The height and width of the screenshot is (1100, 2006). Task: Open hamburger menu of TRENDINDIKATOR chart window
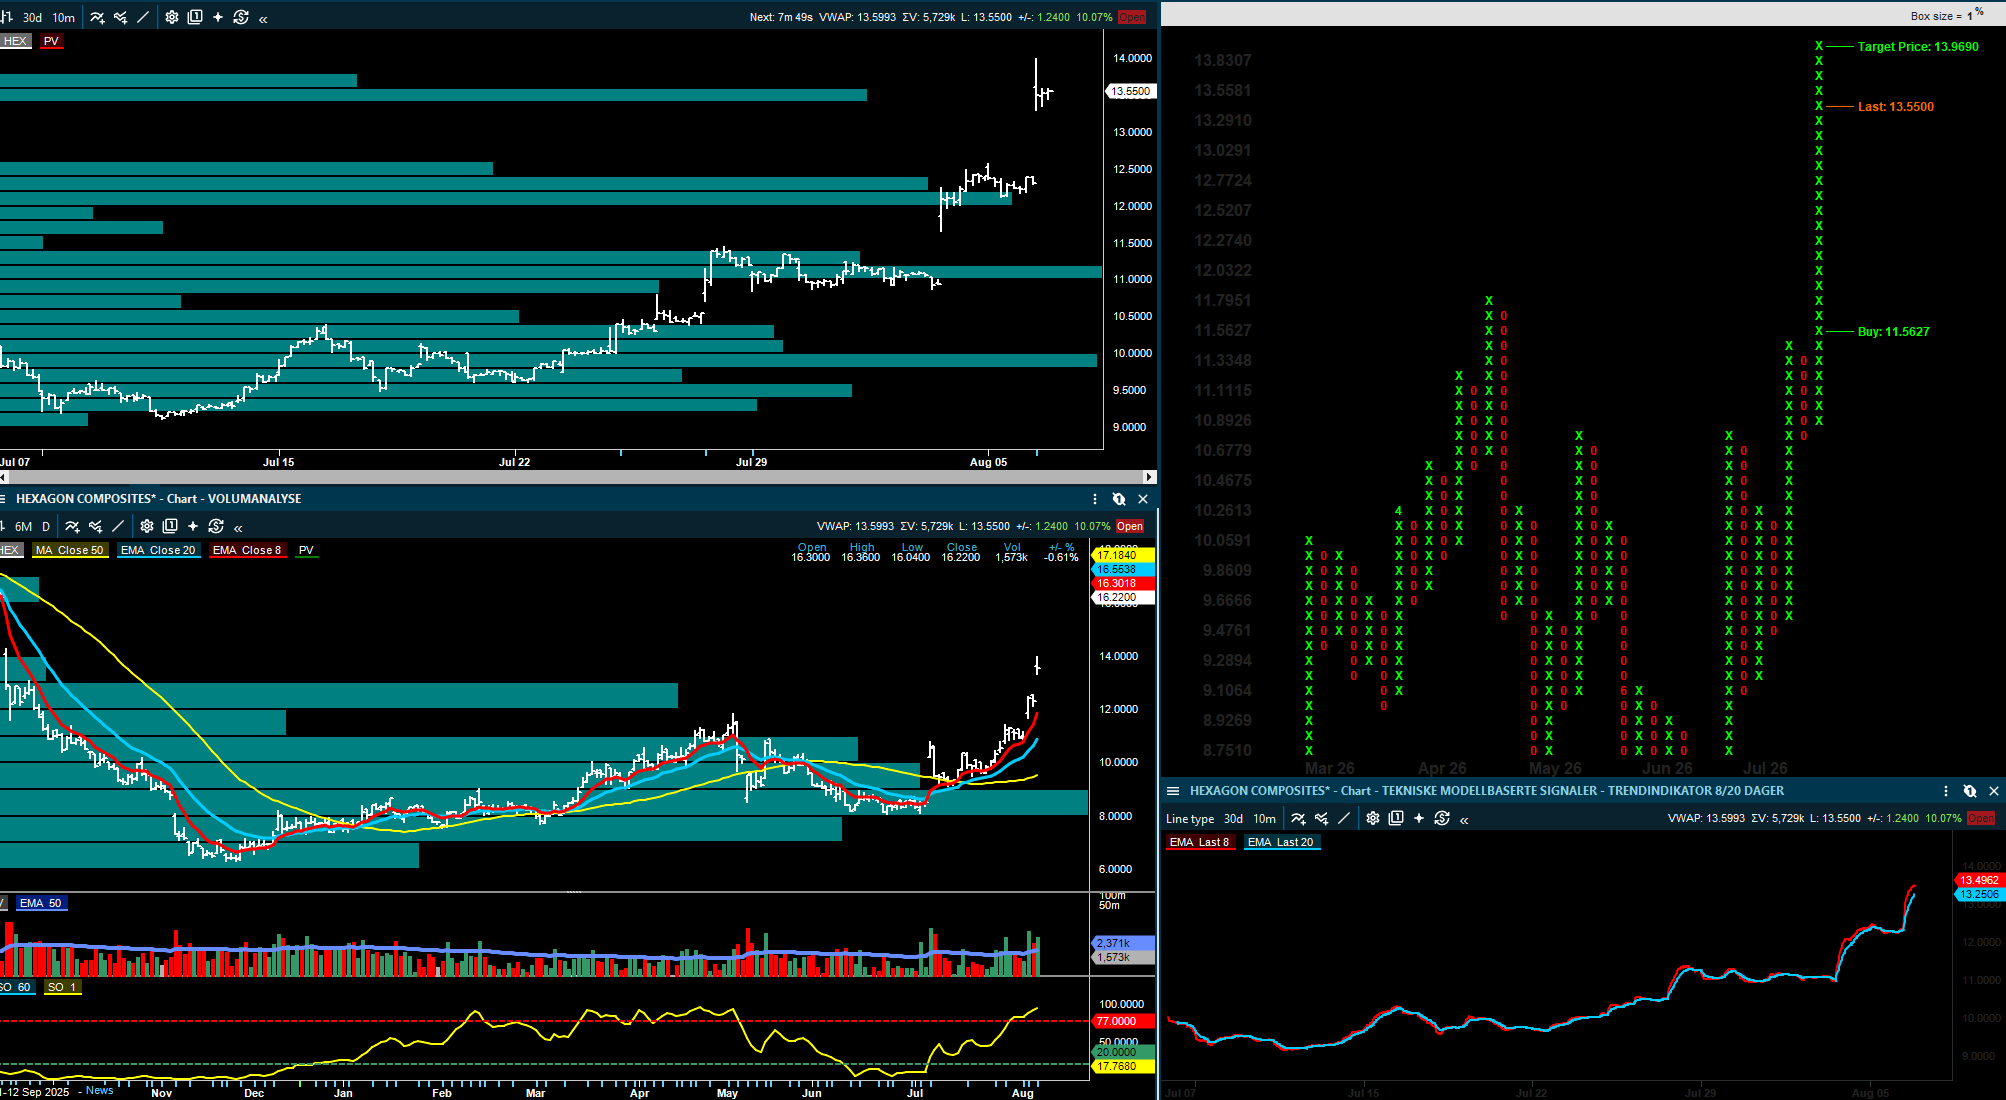(1173, 791)
